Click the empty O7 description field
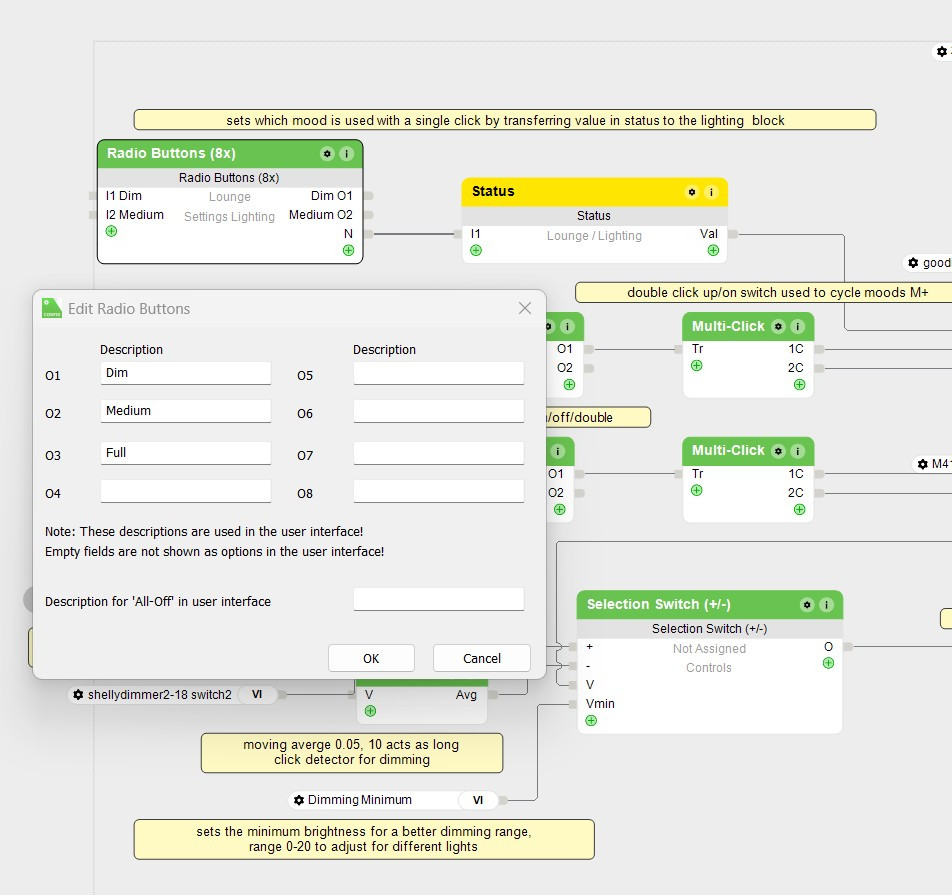This screenshot has height=895, width=952. [x=439, y=453]
